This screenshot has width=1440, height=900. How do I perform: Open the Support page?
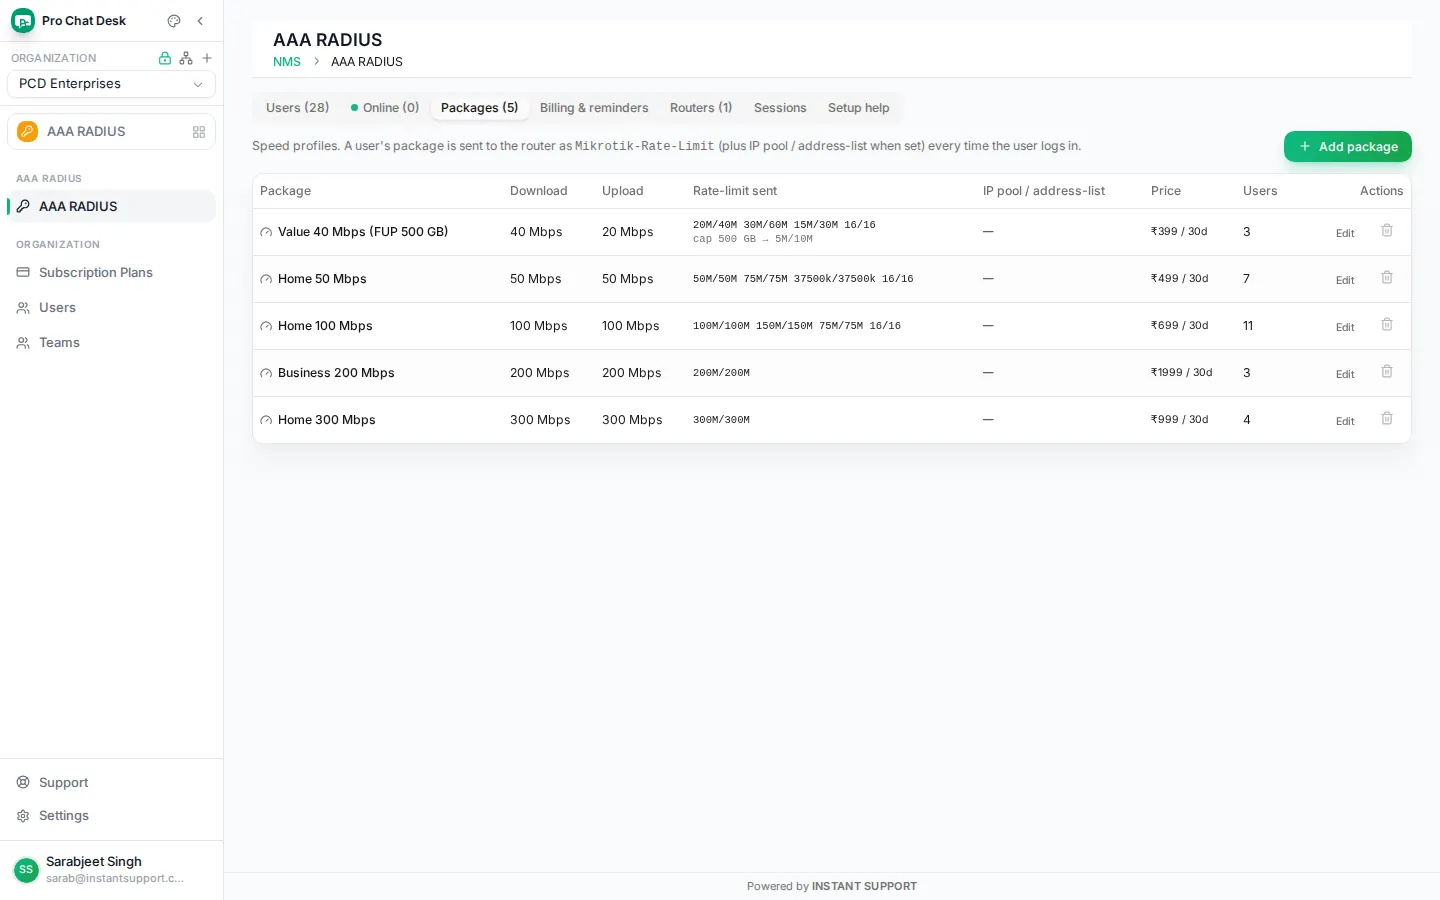click(111, 782)
